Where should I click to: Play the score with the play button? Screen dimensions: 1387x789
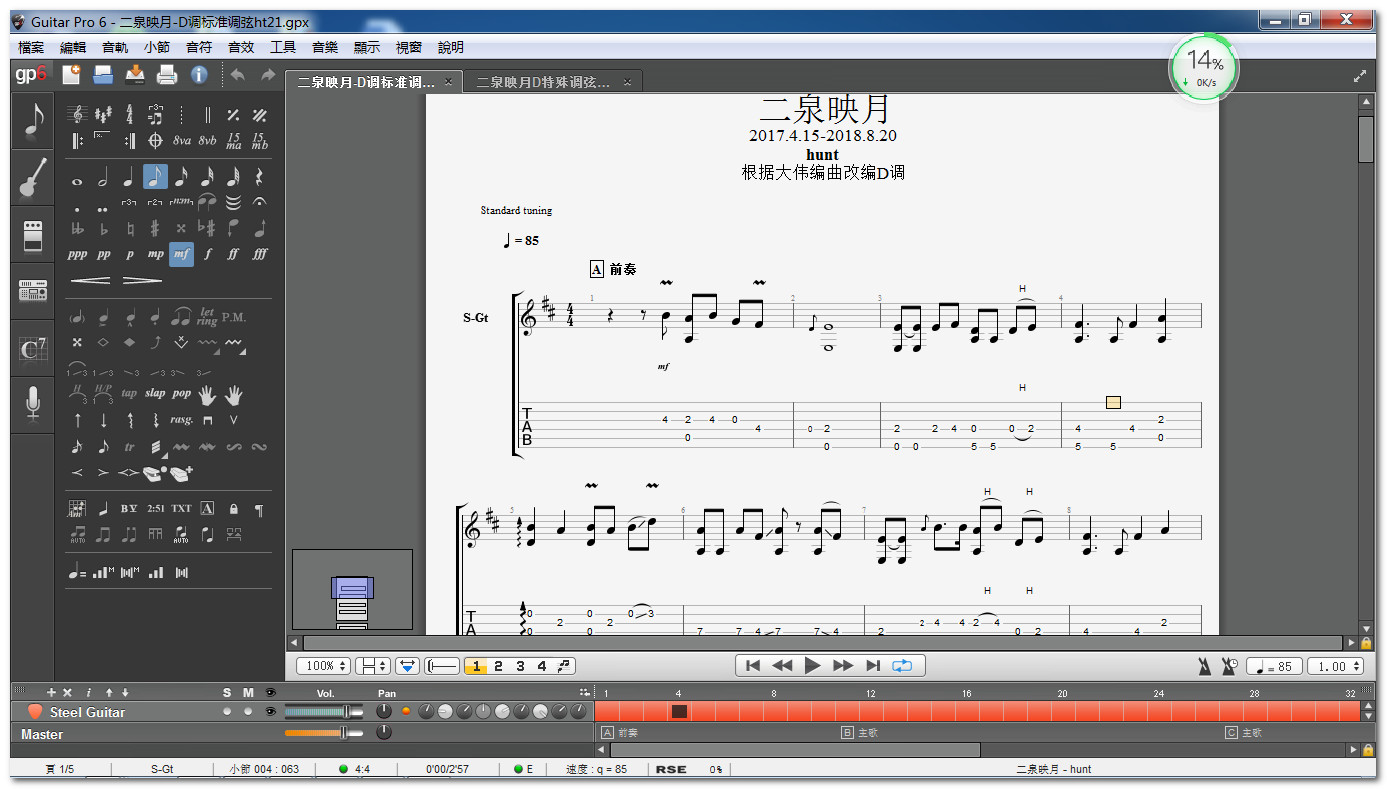[813, 665]
